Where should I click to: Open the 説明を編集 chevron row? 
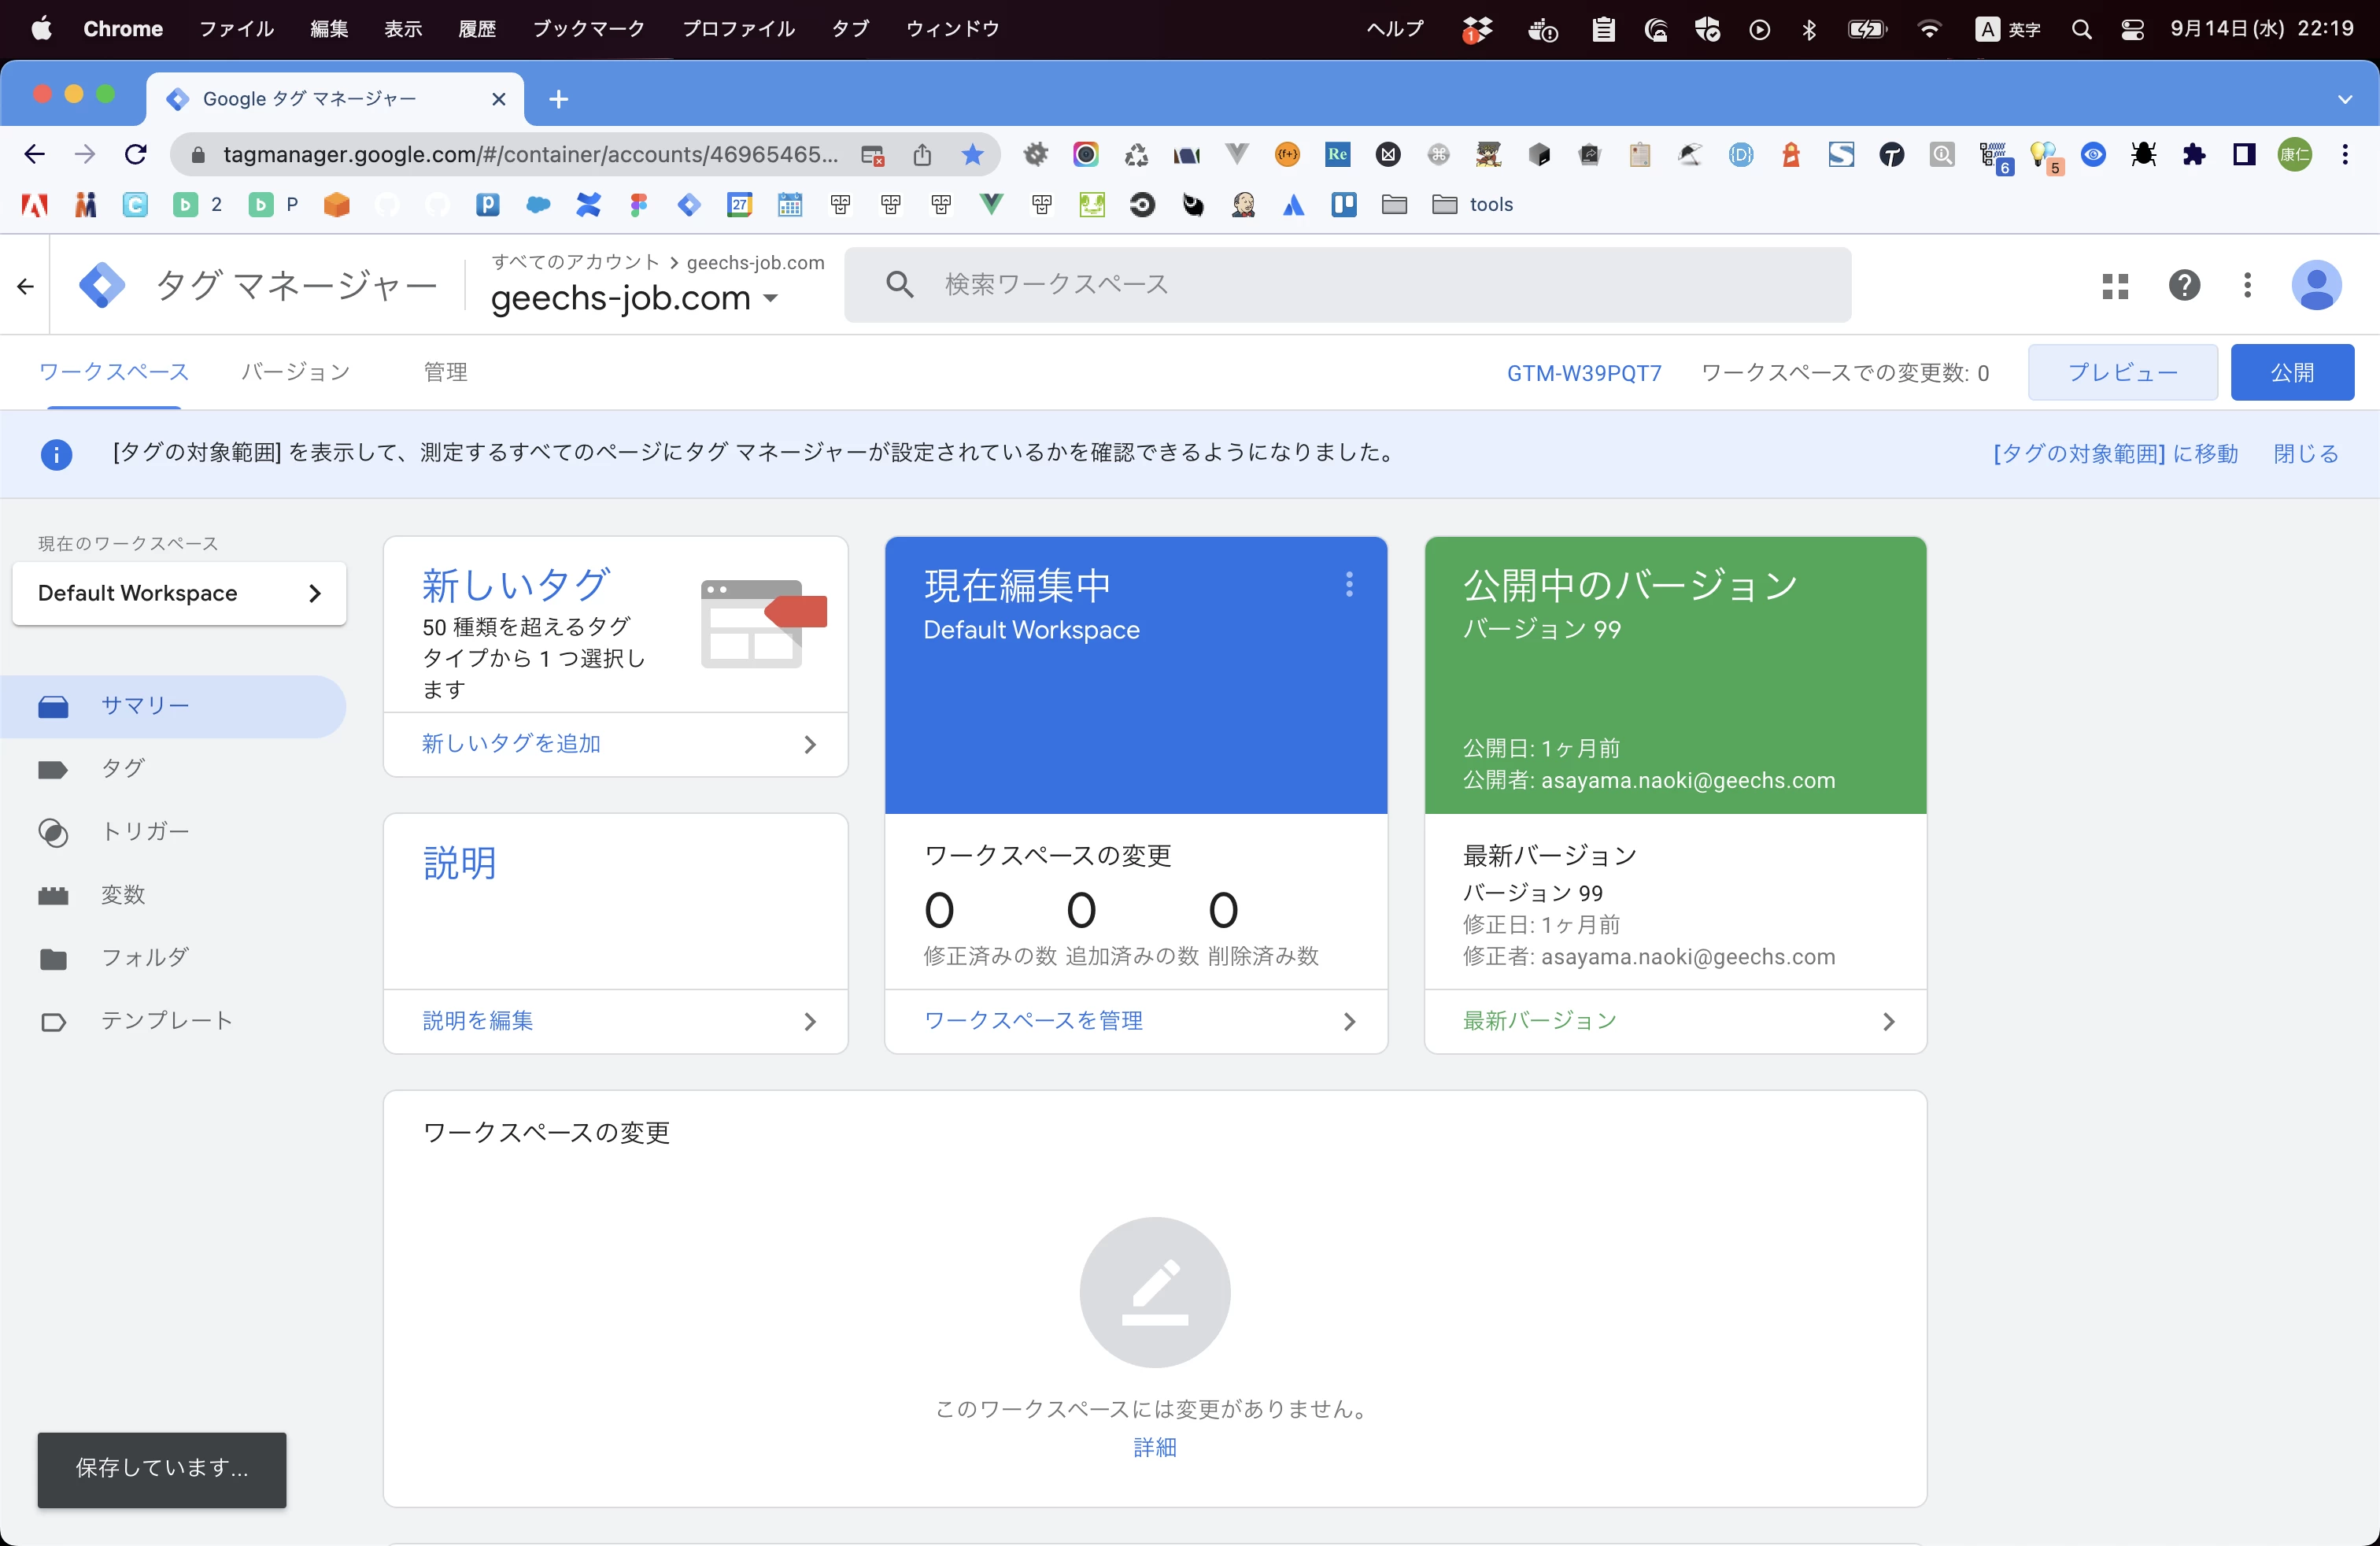pos(616,1021)
